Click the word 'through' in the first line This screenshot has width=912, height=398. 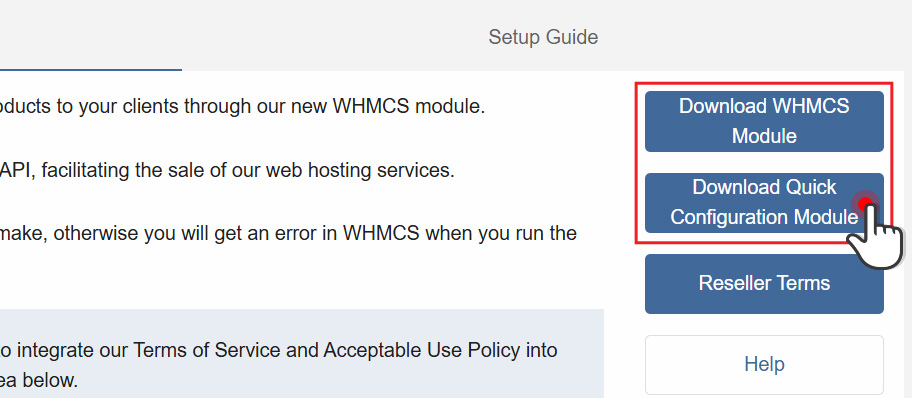(220, 107)
